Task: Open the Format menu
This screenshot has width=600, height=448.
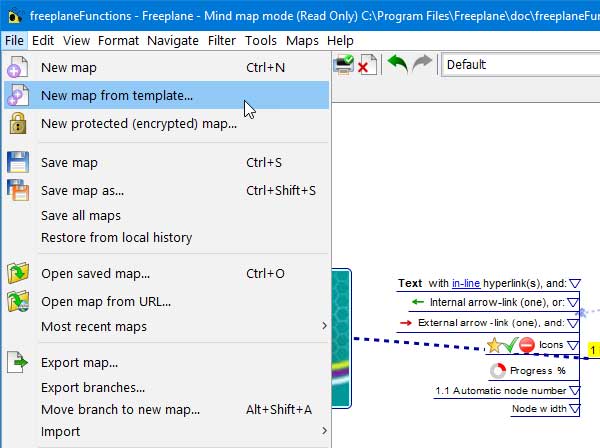Action: coord(118,40)
